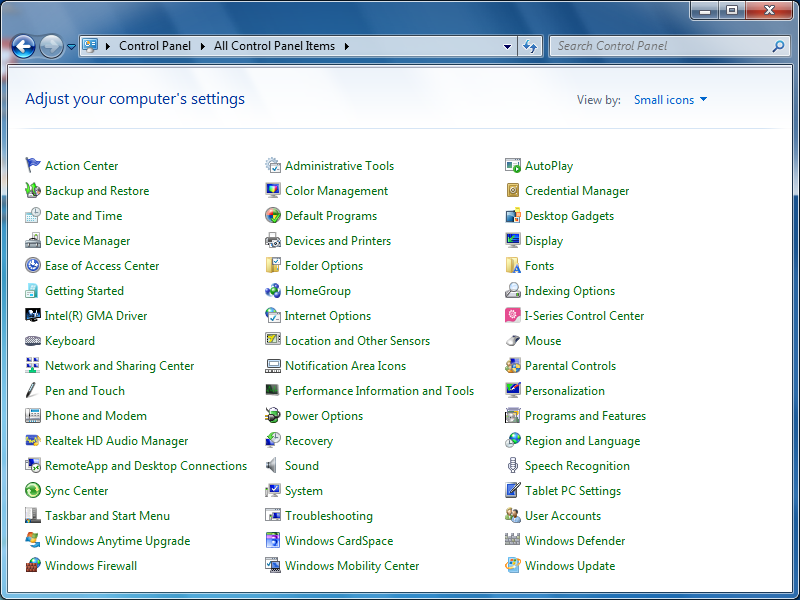Click the Credential Manager safe icon

[x=513, y=190]
